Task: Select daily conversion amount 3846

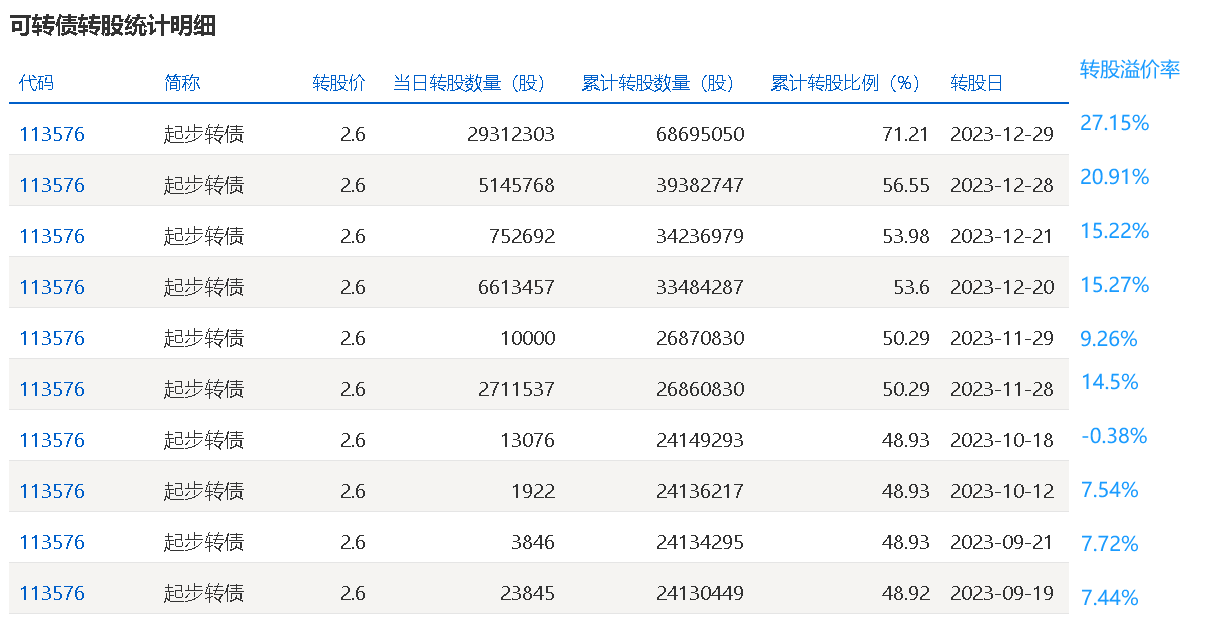Action: click(x=533, y=542)
